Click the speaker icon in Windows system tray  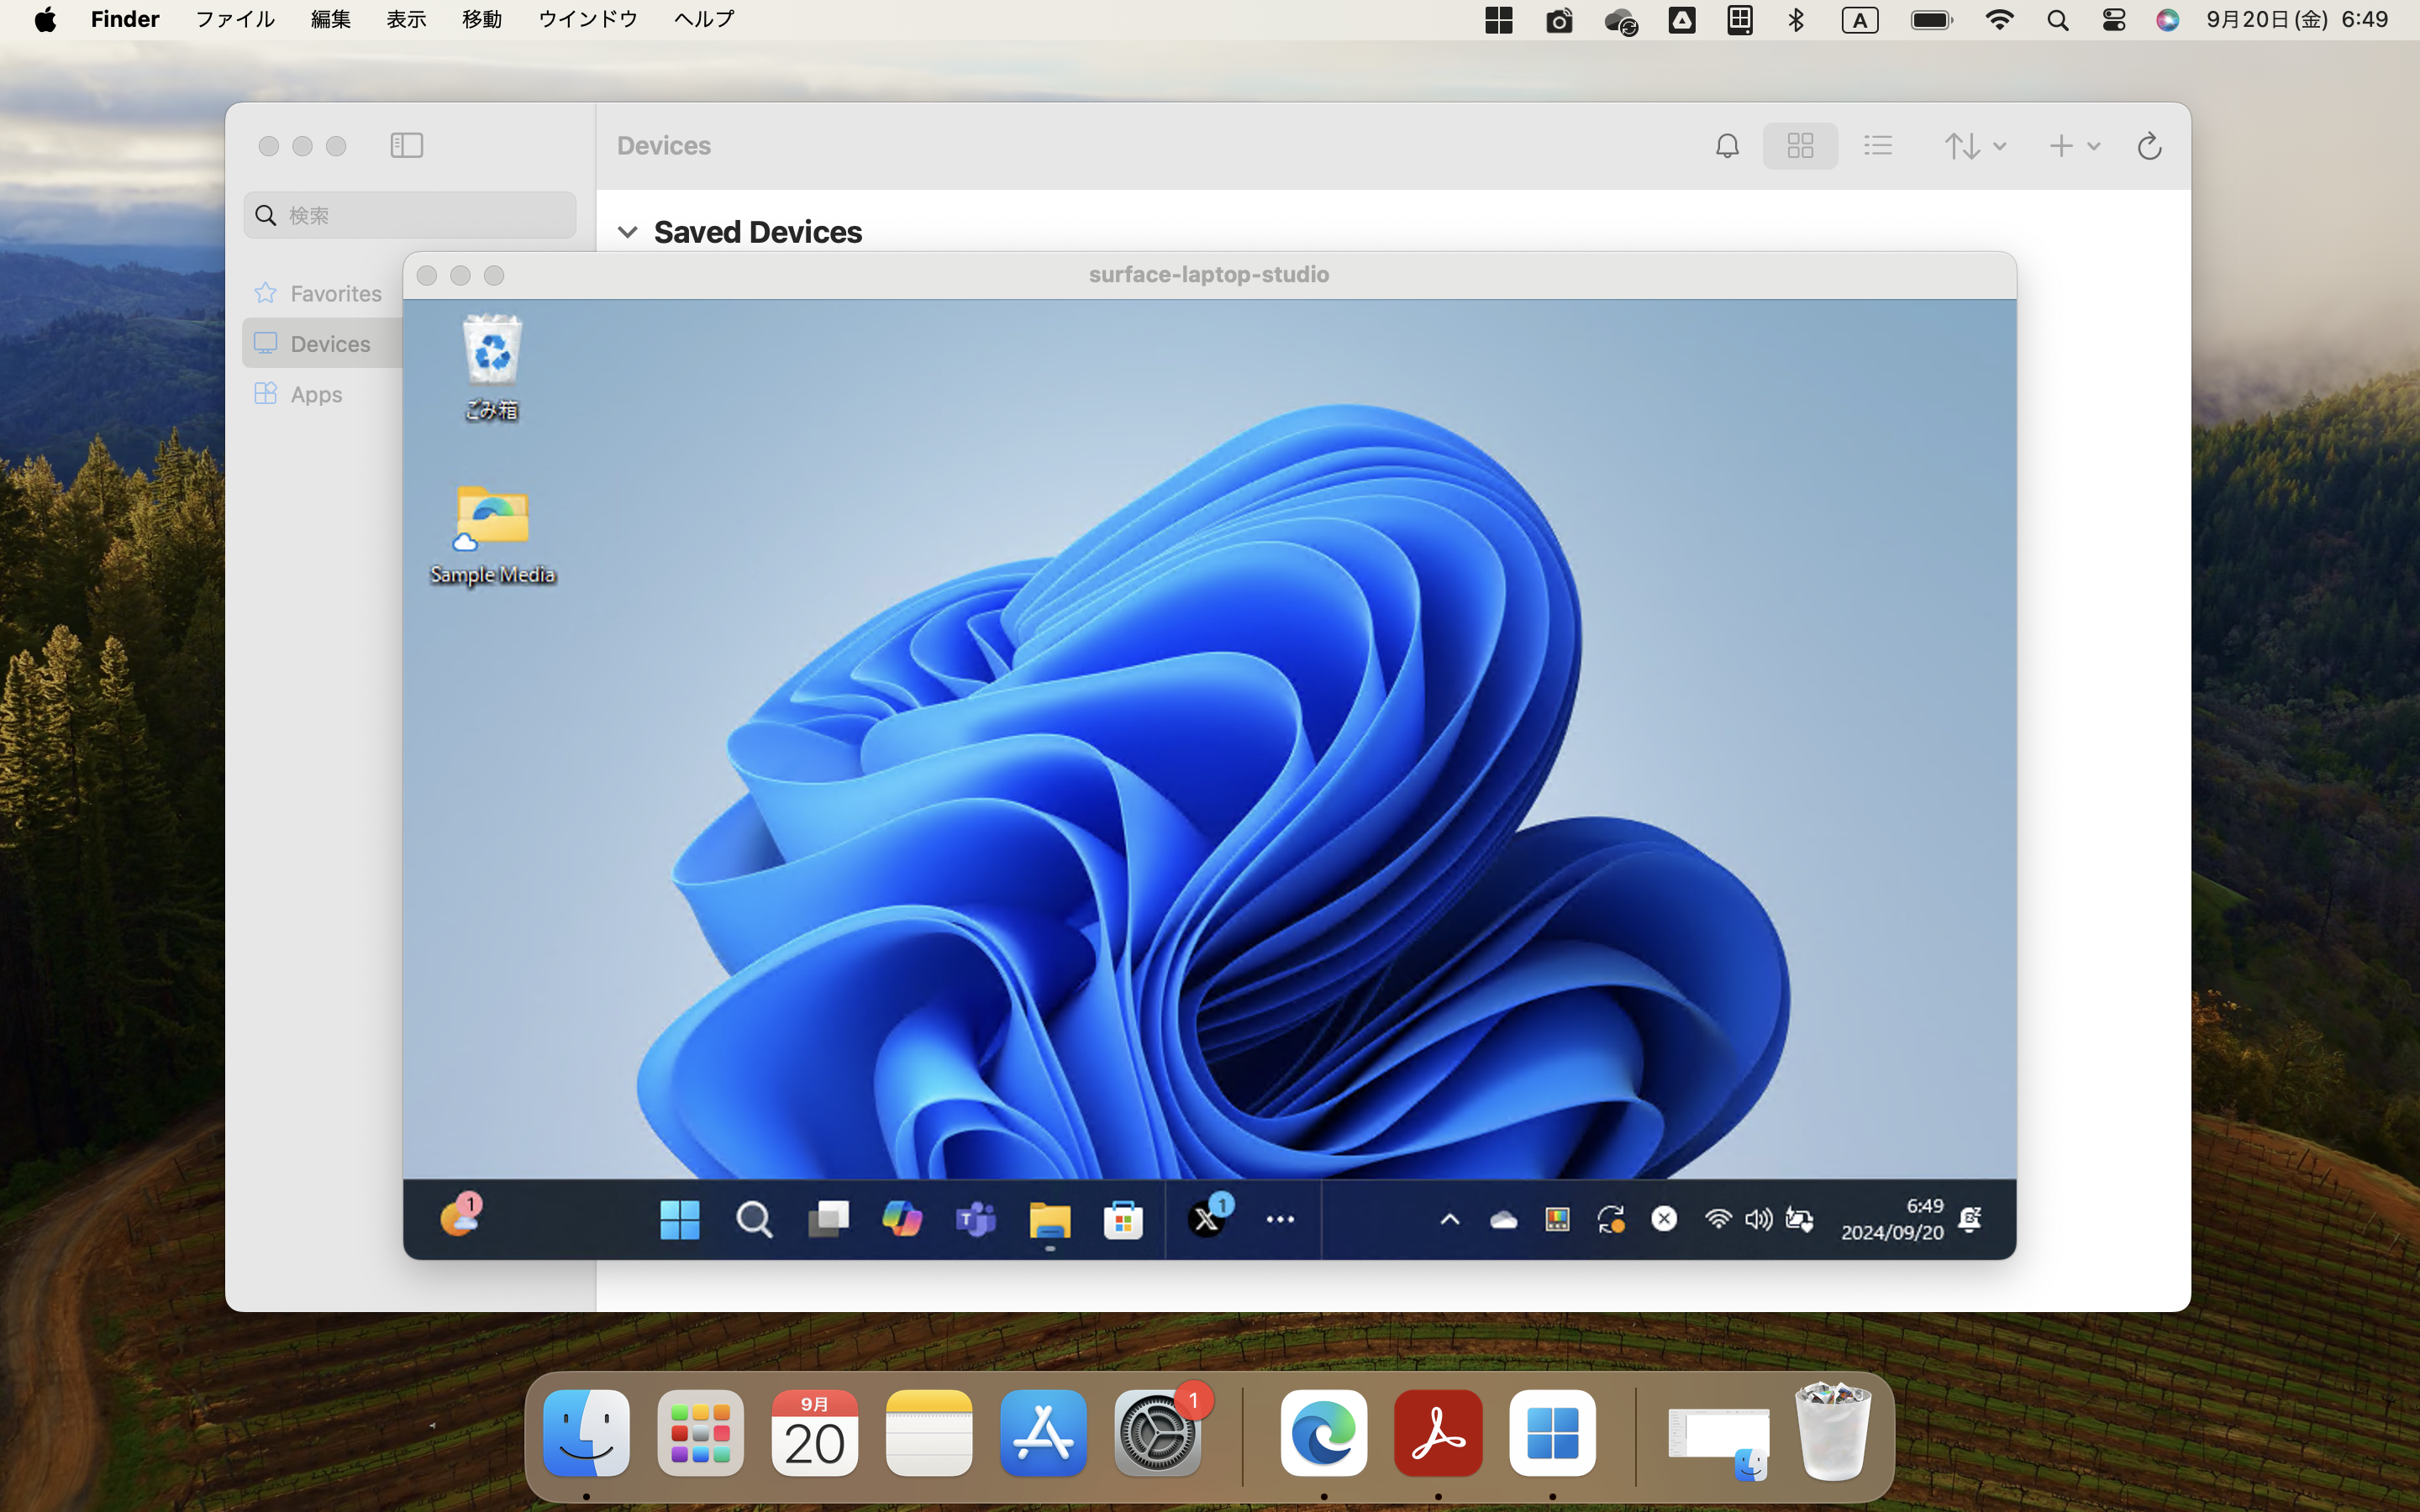1757,1218
